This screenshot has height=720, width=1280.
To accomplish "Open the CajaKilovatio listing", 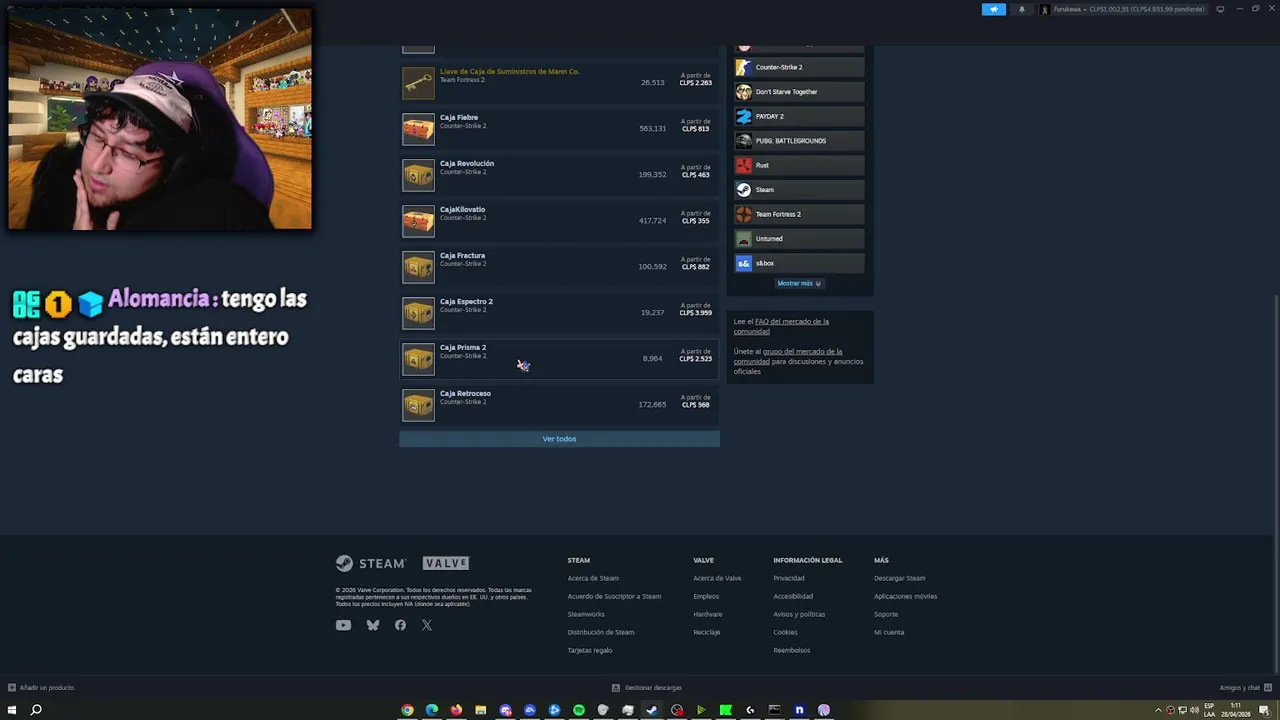I will (x=559, y=220).
